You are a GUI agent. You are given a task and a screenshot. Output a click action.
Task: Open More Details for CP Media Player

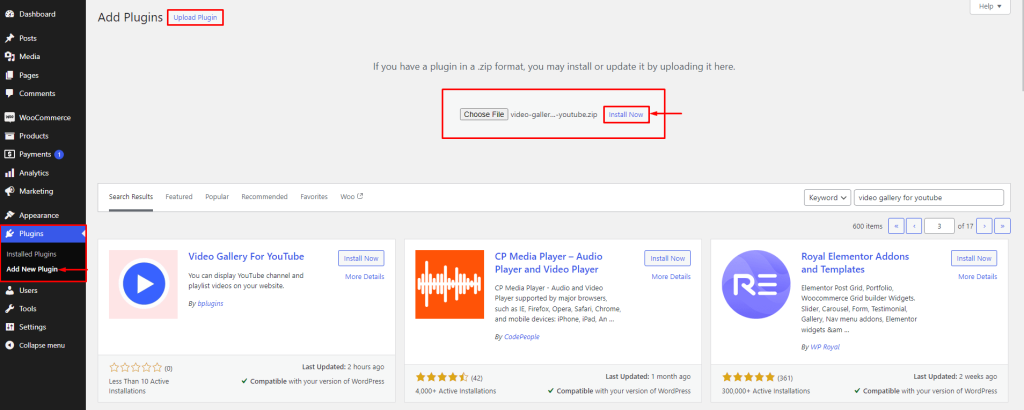[x=671, y=277]
